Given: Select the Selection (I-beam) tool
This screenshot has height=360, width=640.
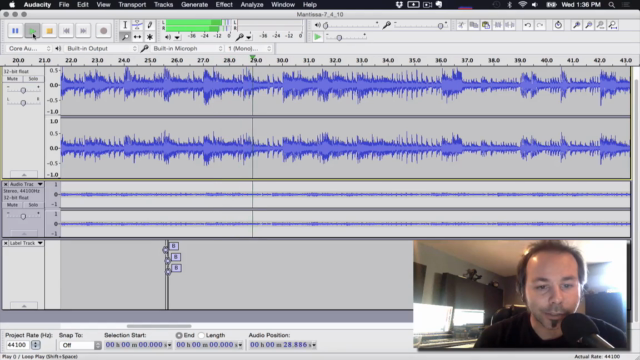Looking at the screenshot, I should [x=125, y=25].
